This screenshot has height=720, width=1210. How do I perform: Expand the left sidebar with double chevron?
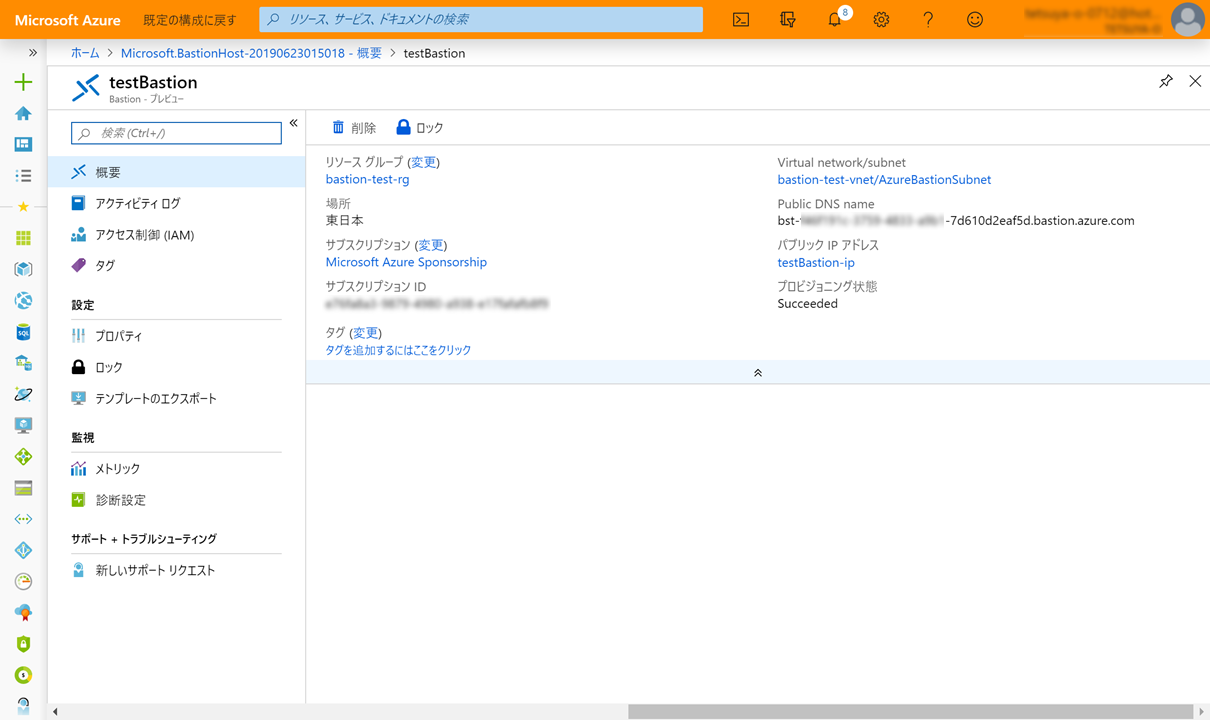(x=33, y=52)
